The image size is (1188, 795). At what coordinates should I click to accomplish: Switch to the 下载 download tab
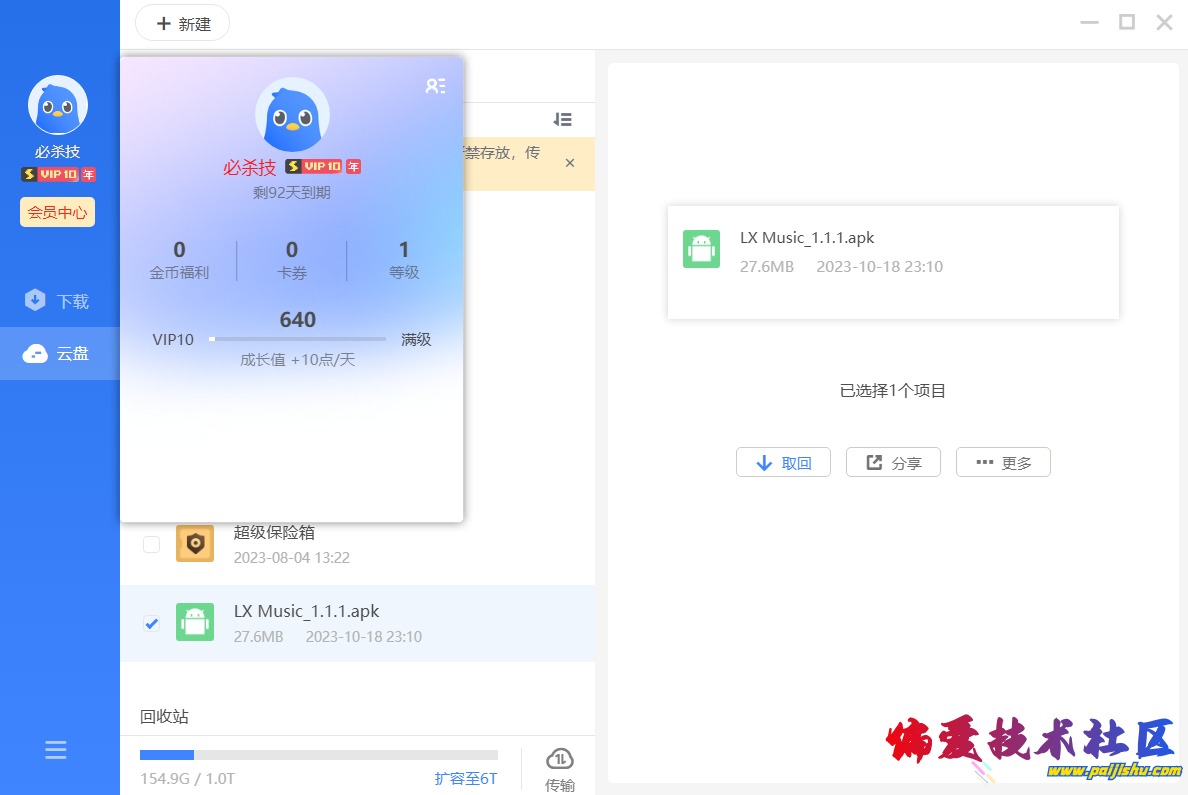tap(60, 301)
